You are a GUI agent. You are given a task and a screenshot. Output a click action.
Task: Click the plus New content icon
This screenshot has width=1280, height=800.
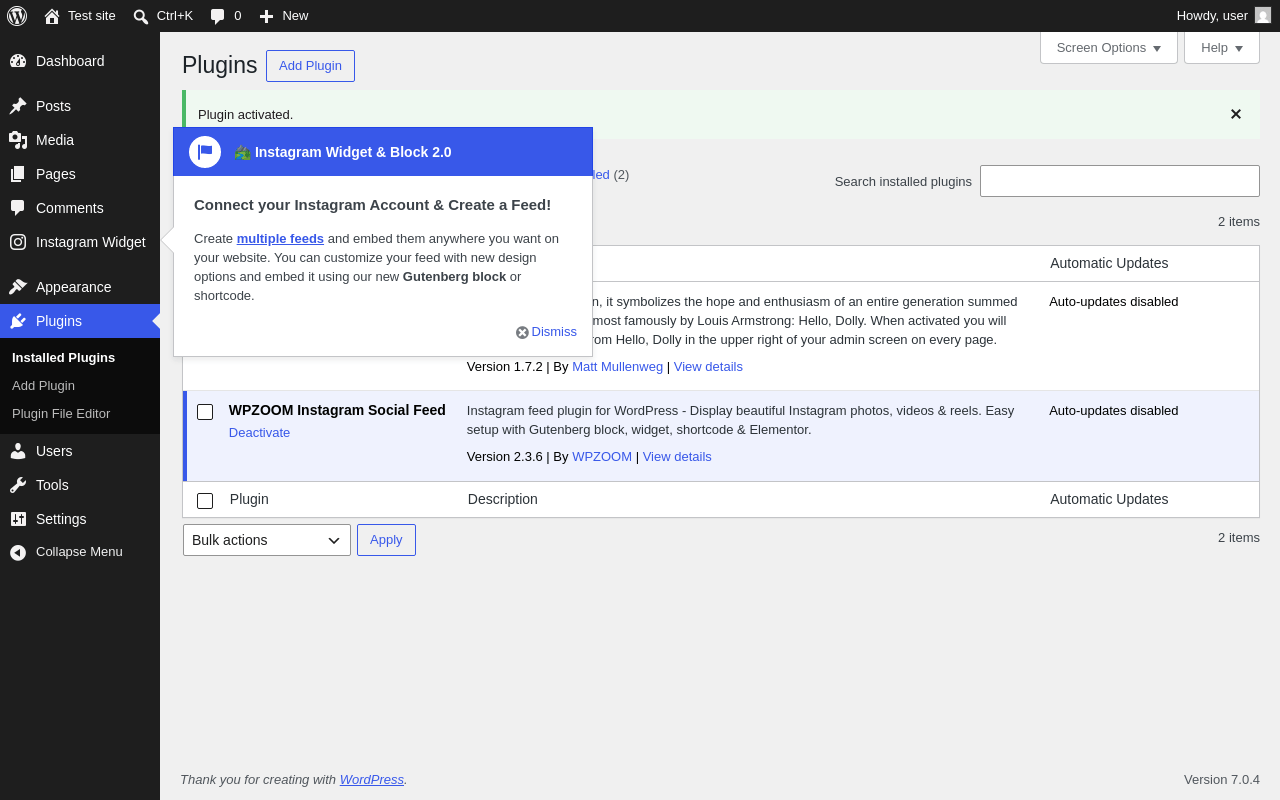click(266, 16)
